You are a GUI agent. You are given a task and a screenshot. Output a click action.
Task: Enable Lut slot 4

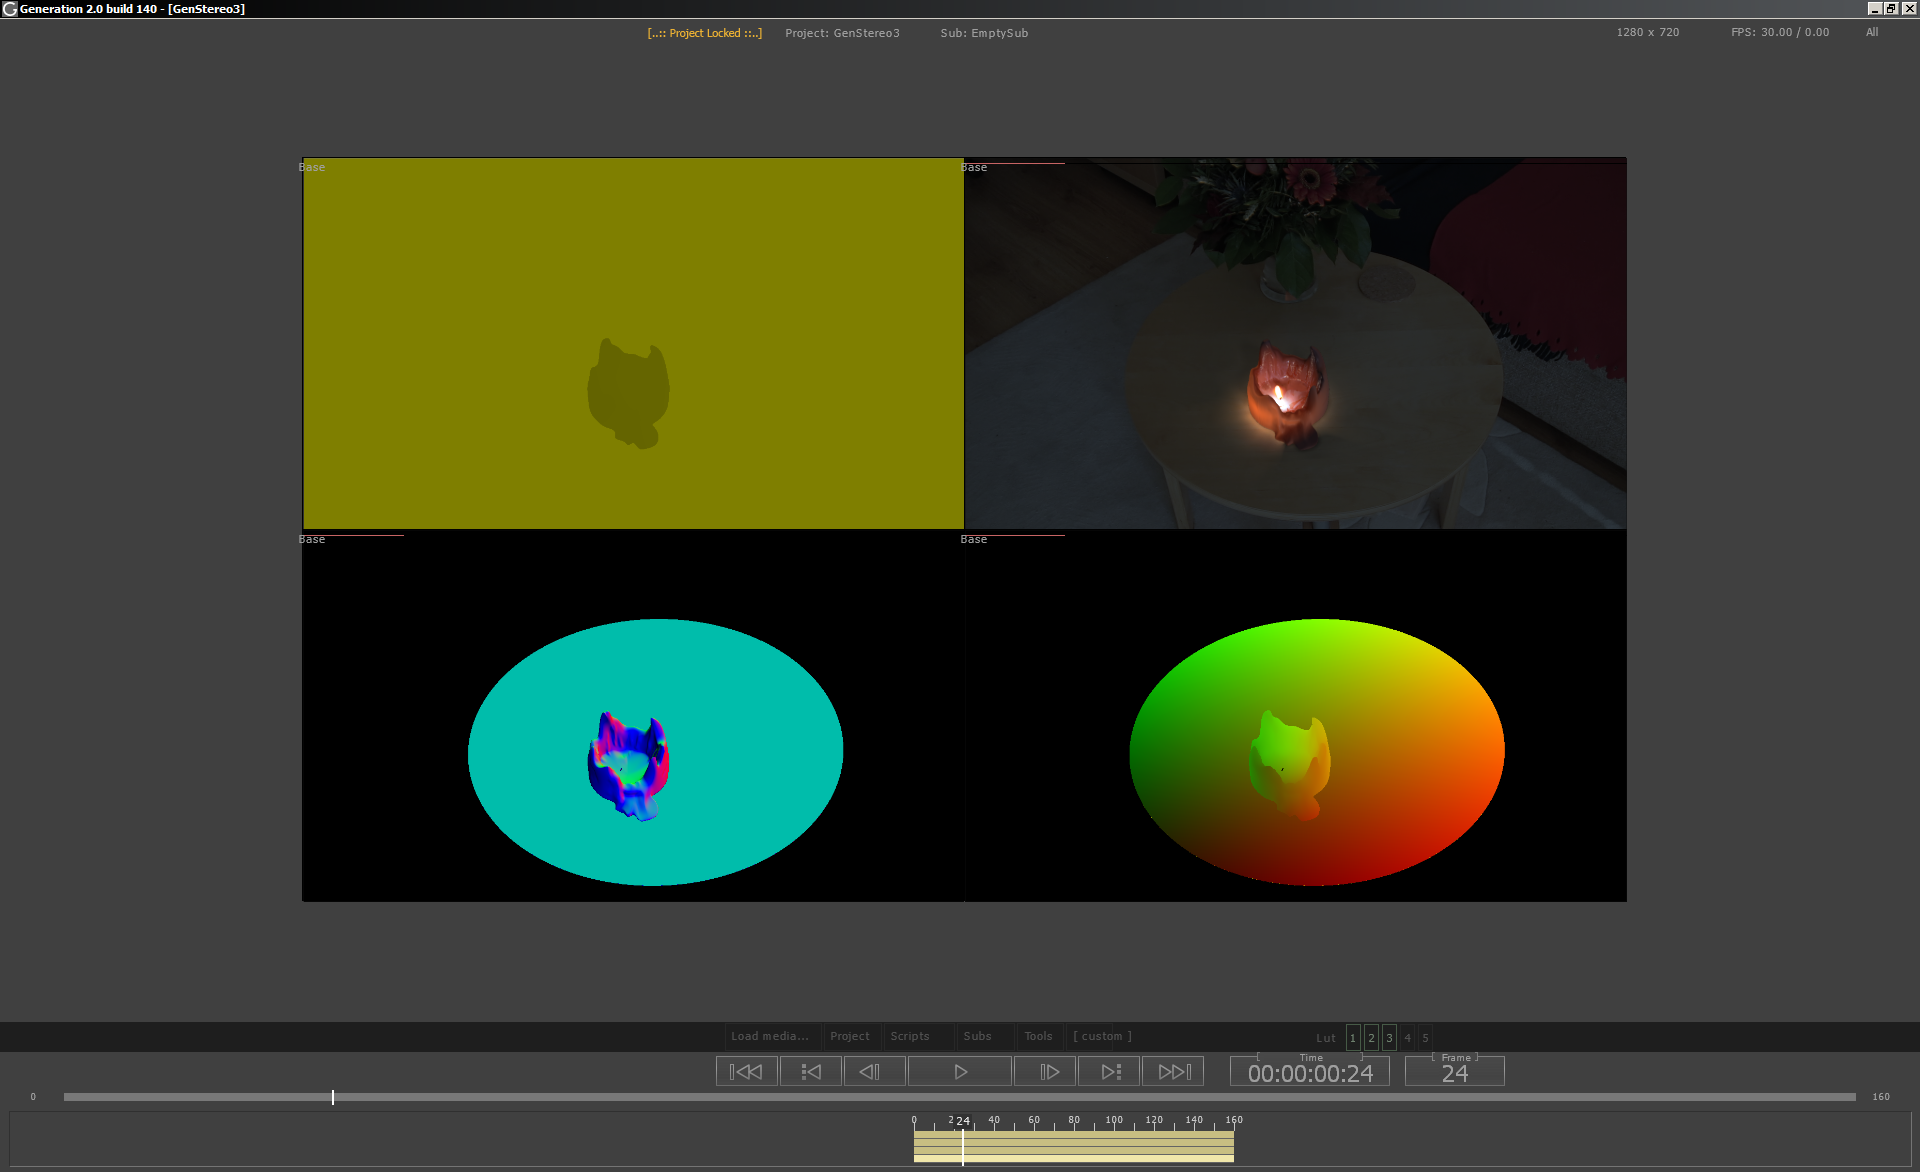pos(1407,1038)
